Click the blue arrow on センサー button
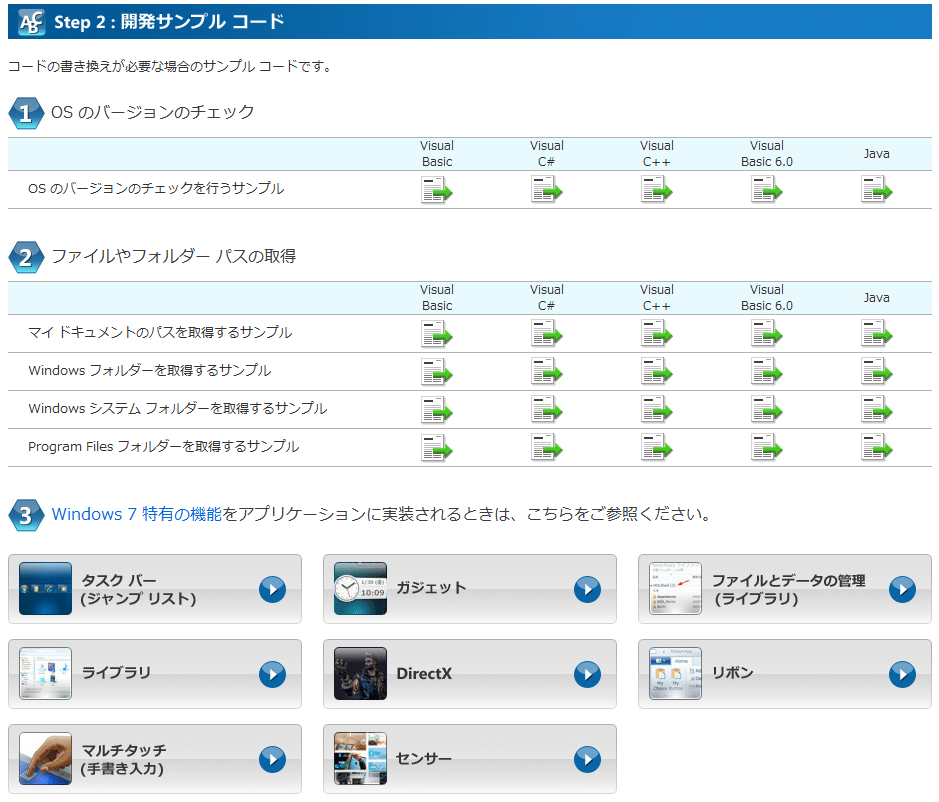Screen dimensions: 939x802 [x=587, y=759]
